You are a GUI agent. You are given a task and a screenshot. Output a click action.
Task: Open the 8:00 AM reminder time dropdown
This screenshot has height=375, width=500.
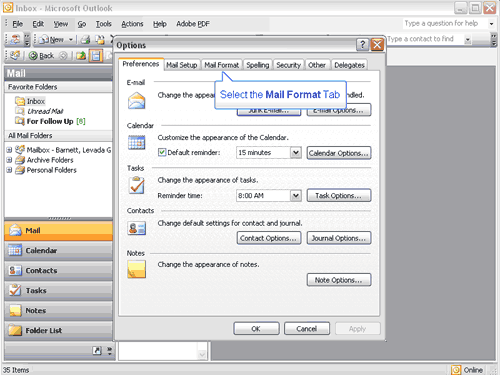(x=295, y=195)
